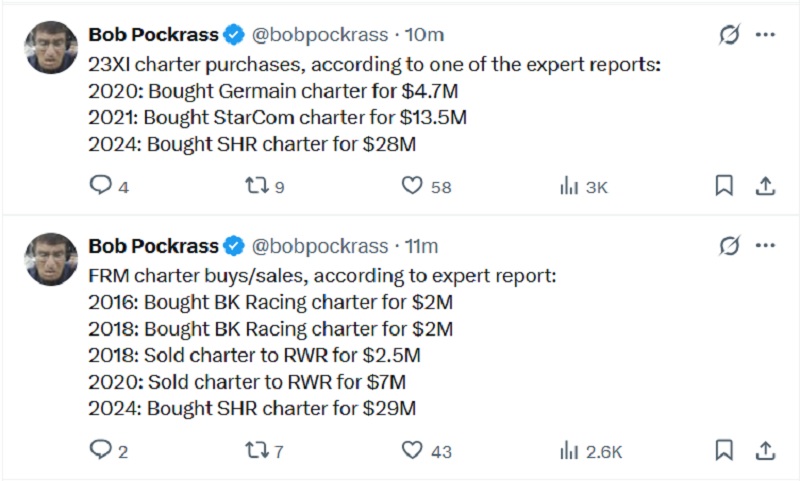Like the 23XI charter purchases tweet

point(412,186)
